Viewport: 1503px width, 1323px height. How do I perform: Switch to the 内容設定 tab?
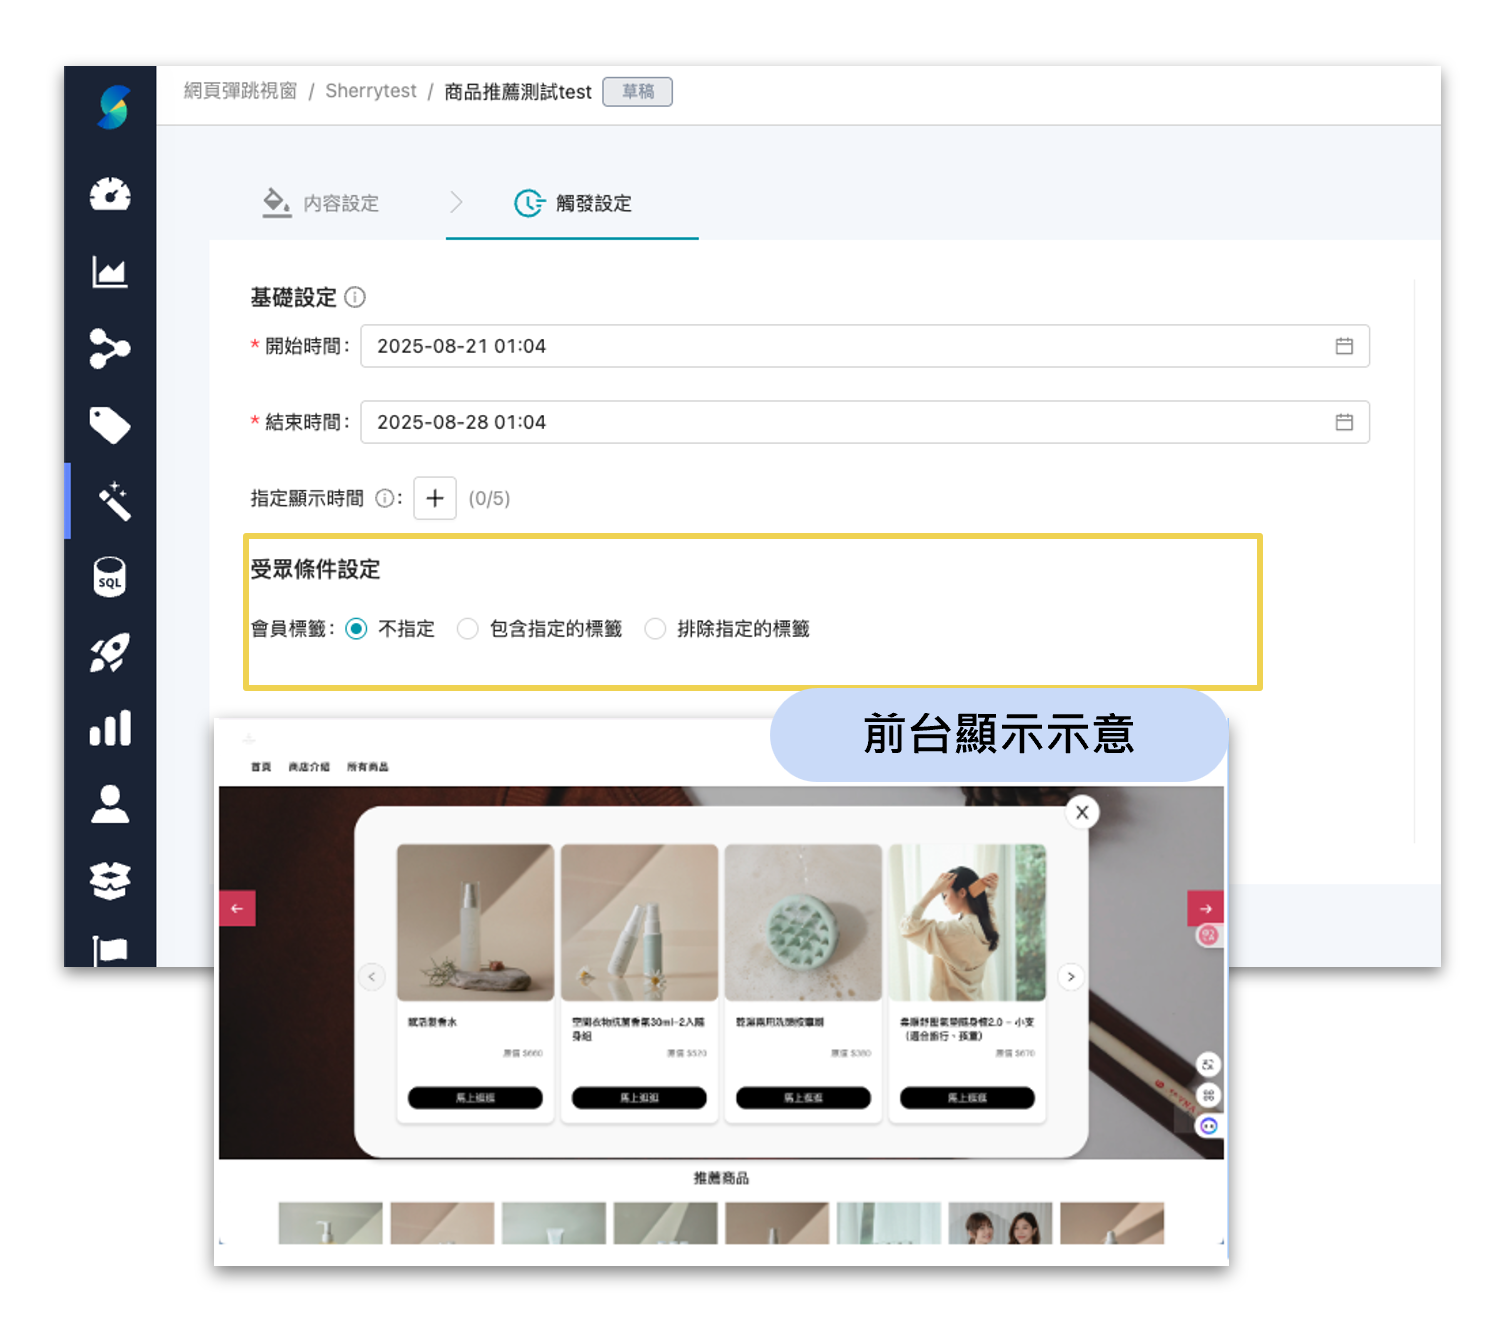[x=341, y=203]
